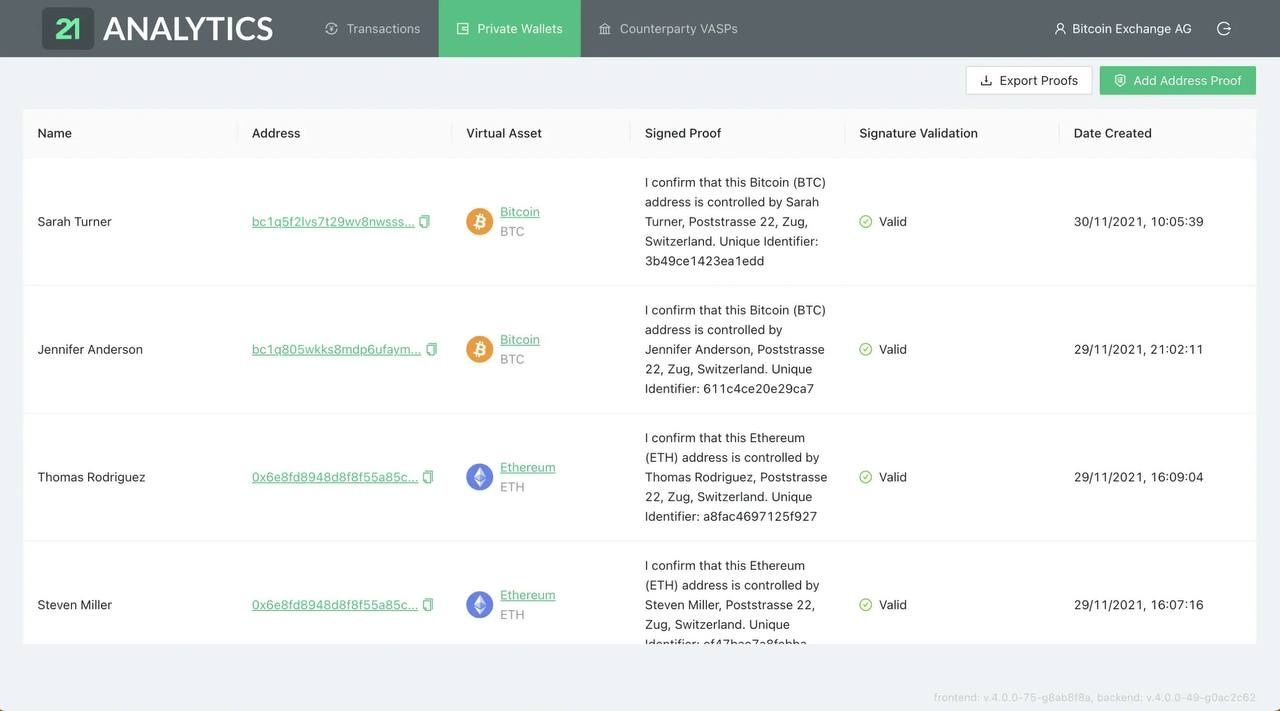Select the Private Wallets tab

tap(509, 29)
